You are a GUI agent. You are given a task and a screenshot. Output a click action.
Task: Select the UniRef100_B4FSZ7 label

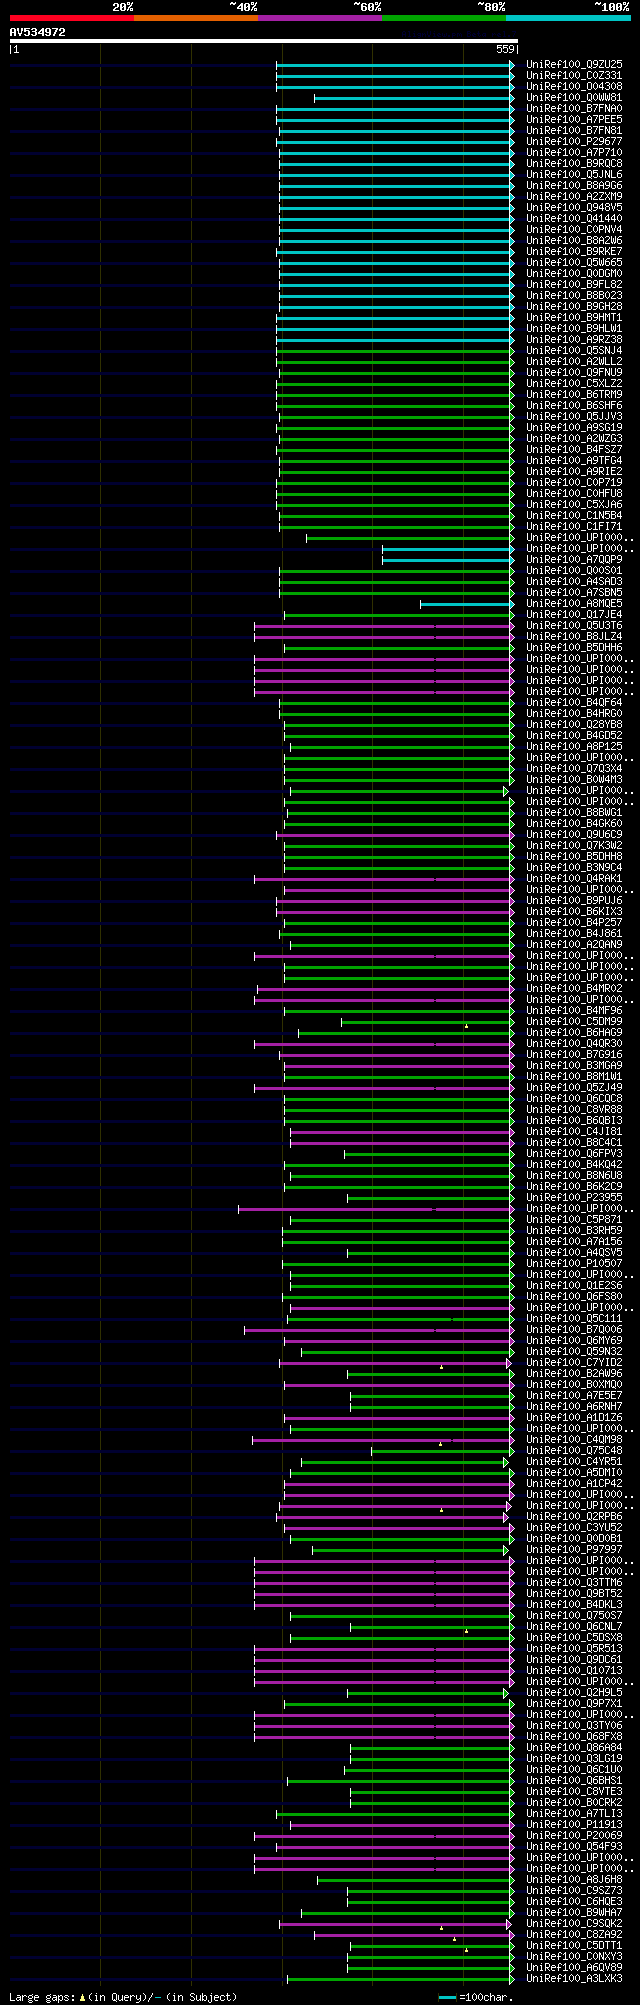[x=574, y=449]
